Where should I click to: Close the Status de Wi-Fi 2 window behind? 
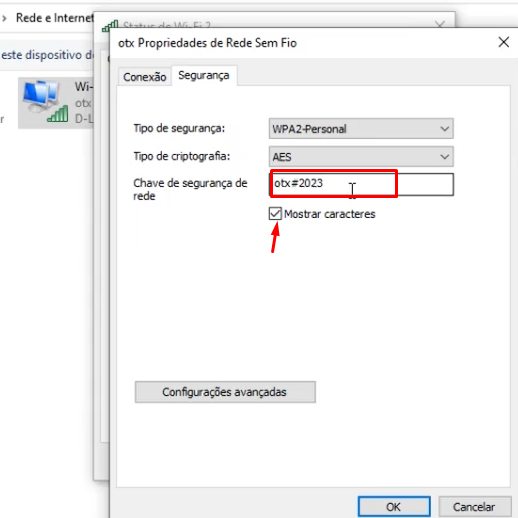click(440, 24)
